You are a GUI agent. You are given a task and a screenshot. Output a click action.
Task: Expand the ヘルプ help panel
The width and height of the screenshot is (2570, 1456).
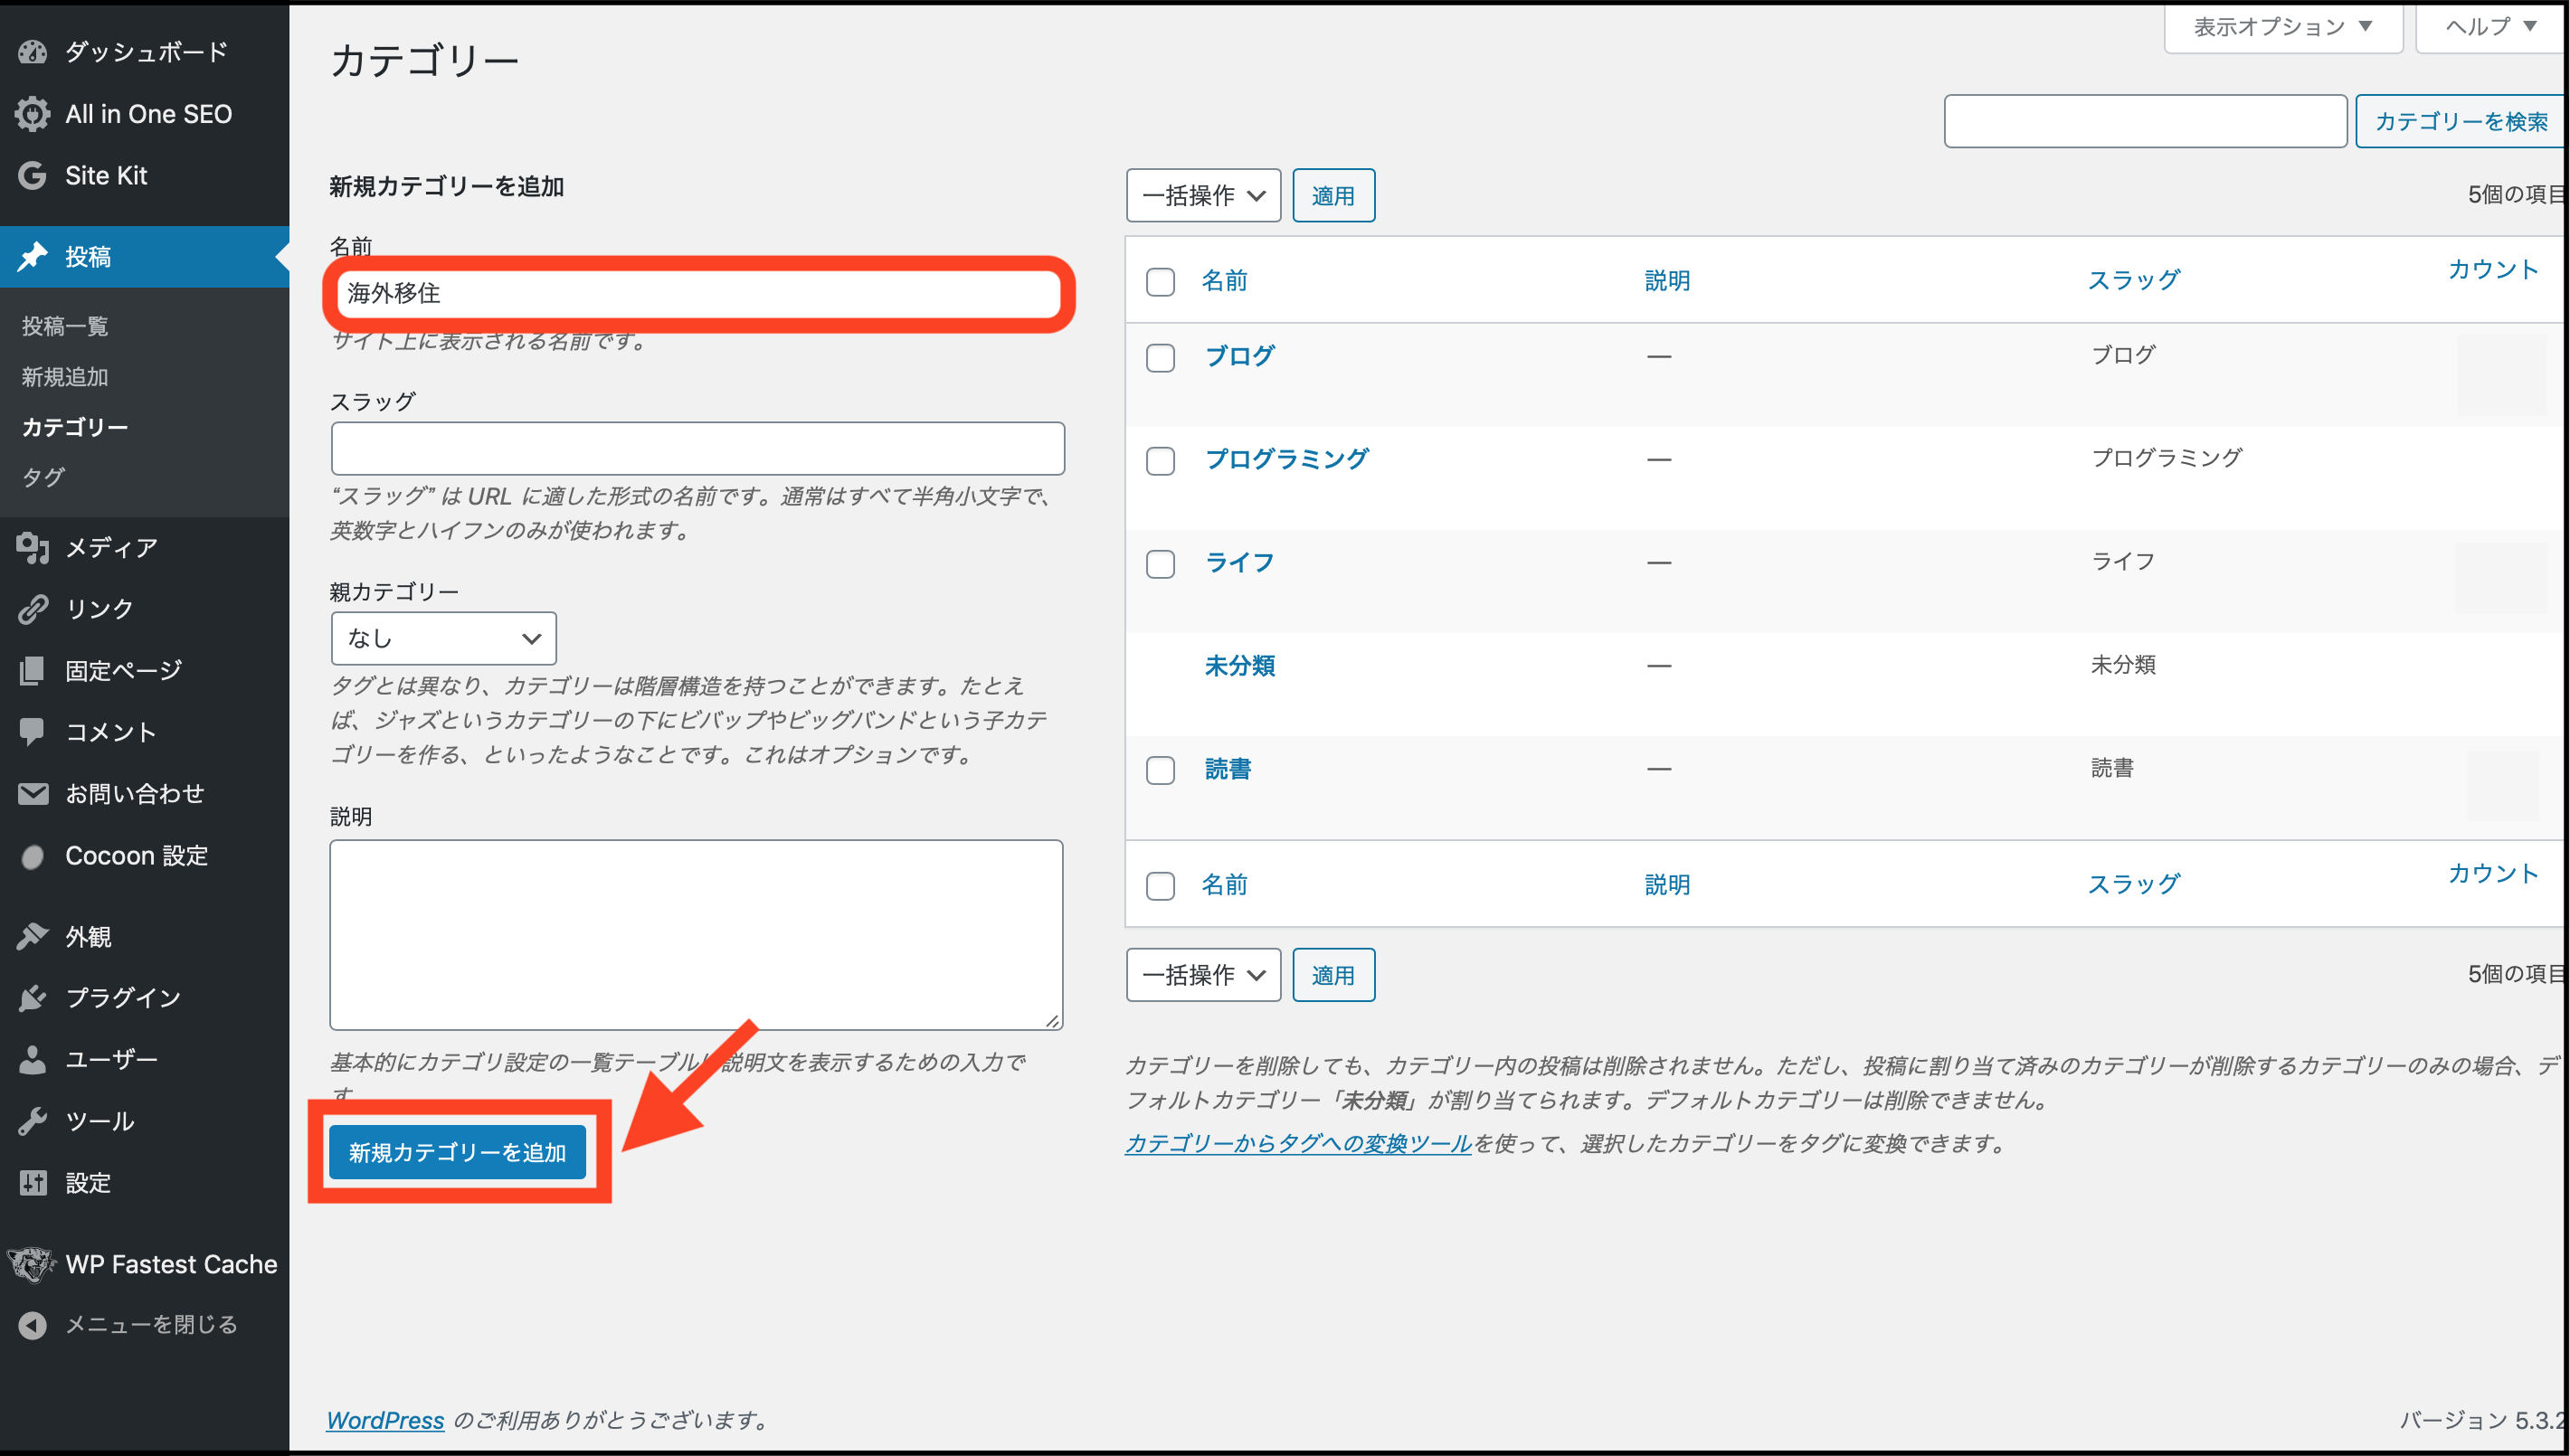coord(2490,27)
